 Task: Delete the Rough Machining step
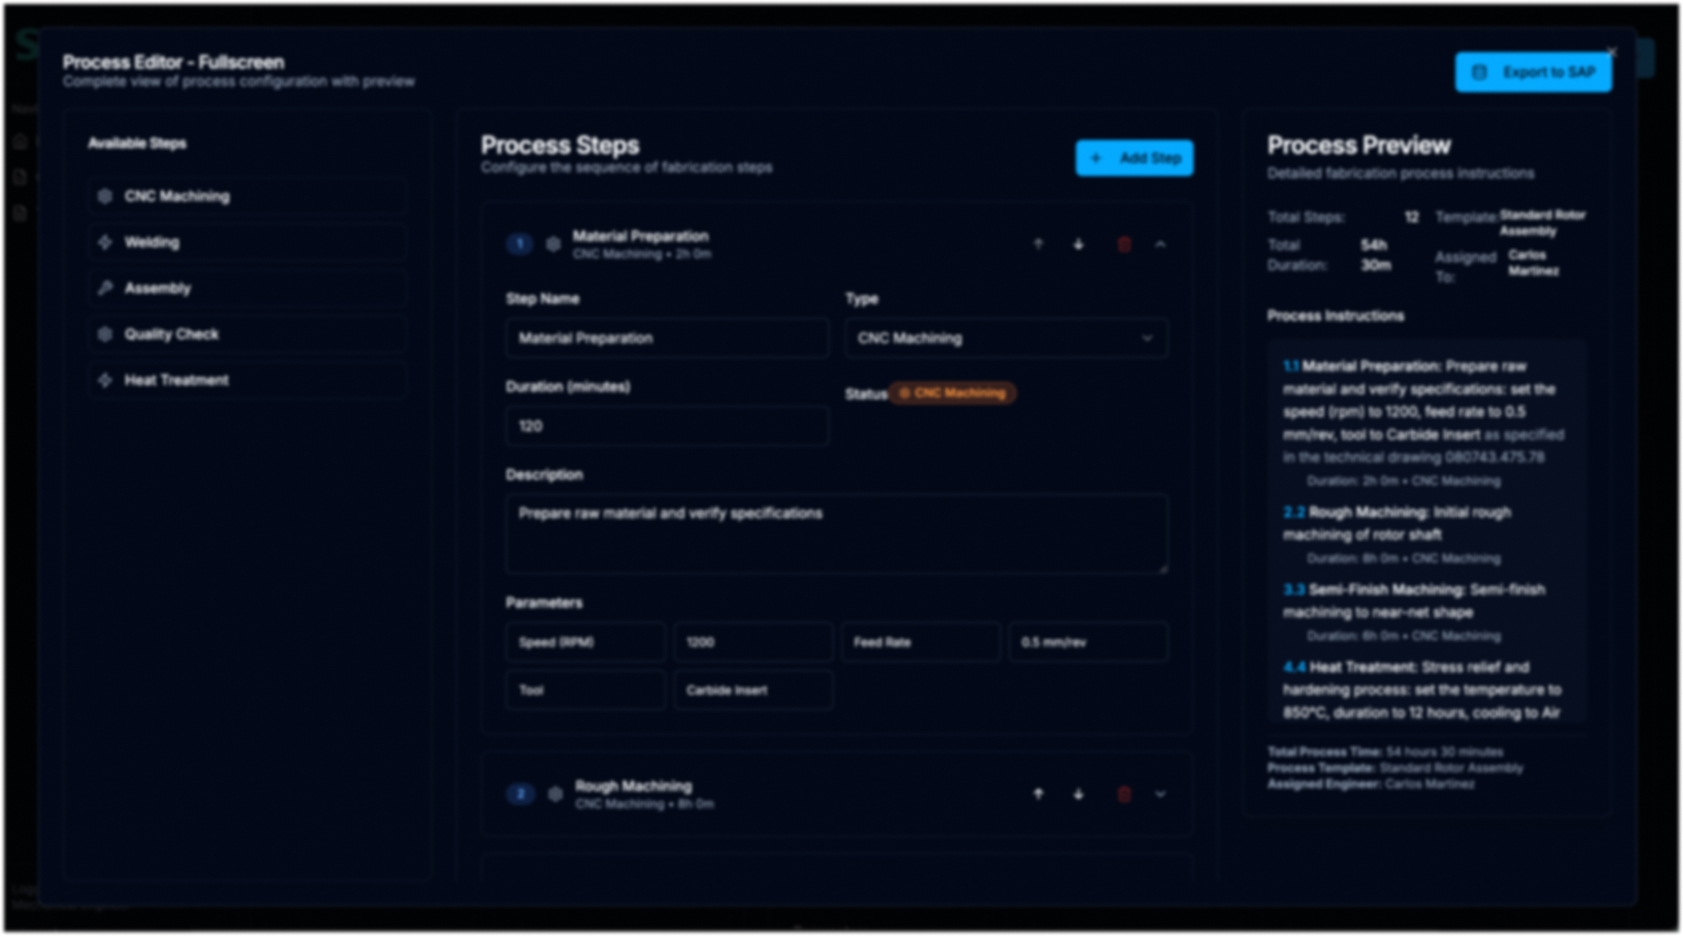pos(1124,794)
